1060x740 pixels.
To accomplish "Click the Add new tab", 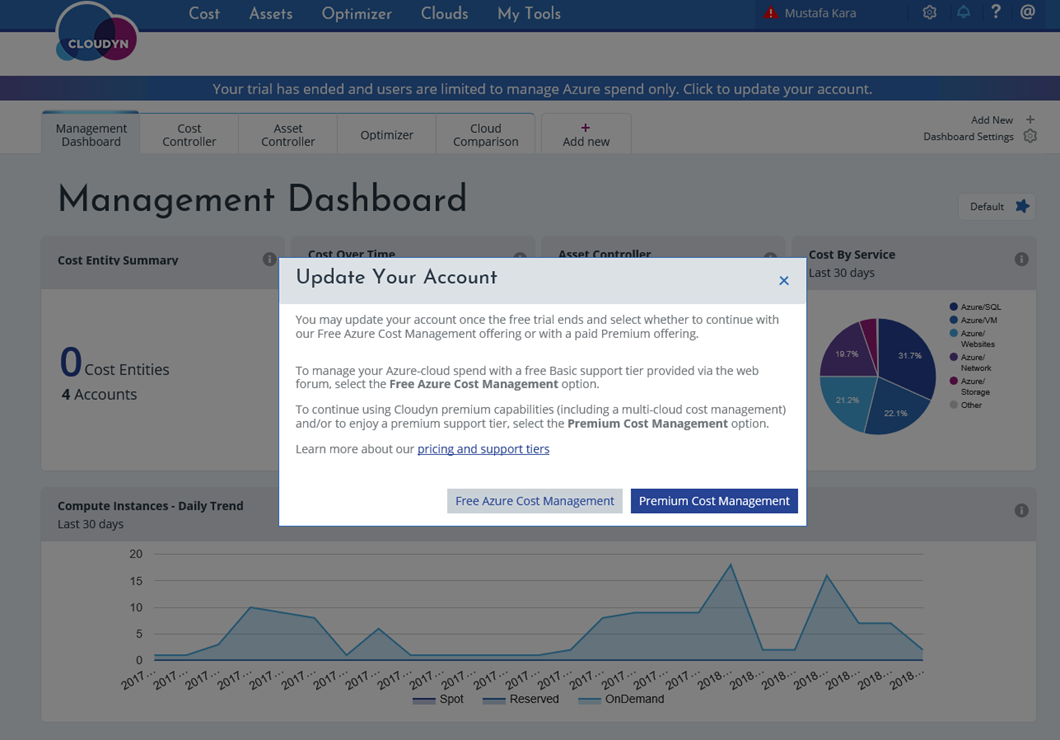I will (586, 134).
